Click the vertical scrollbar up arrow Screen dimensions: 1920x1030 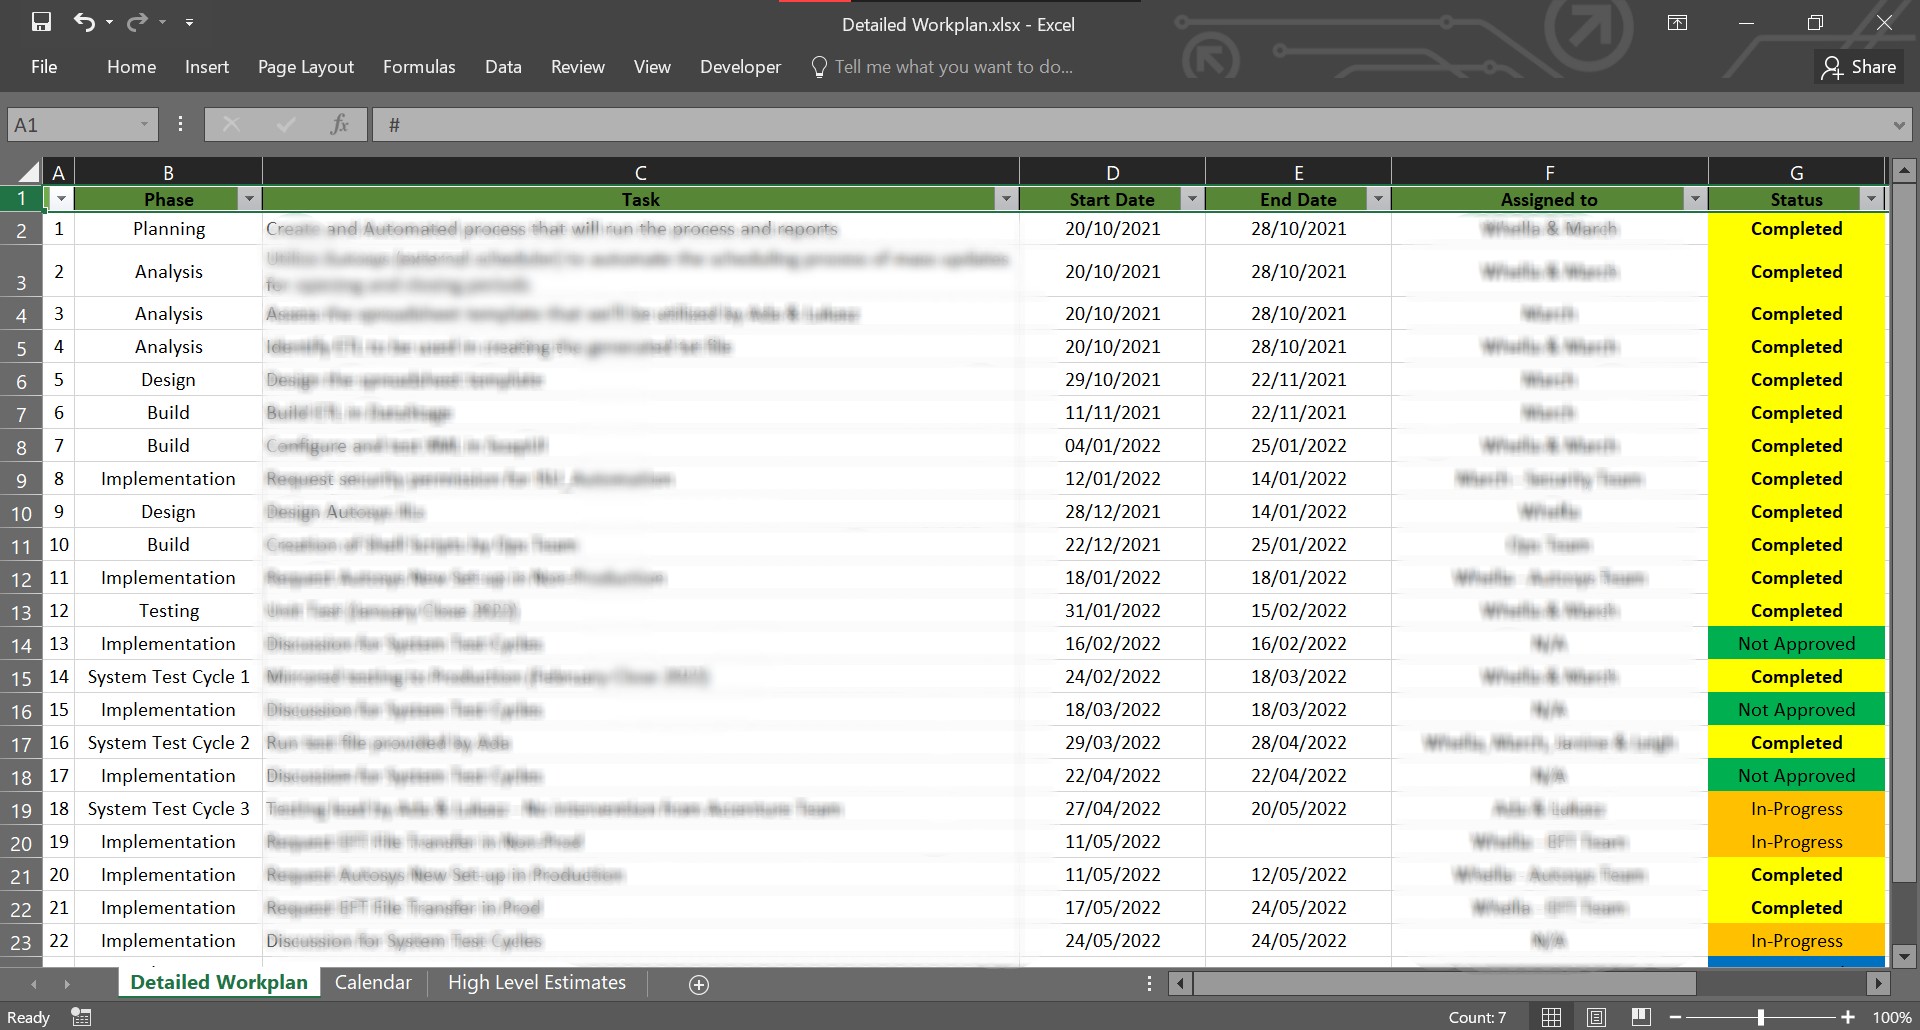pos(1904,171)
